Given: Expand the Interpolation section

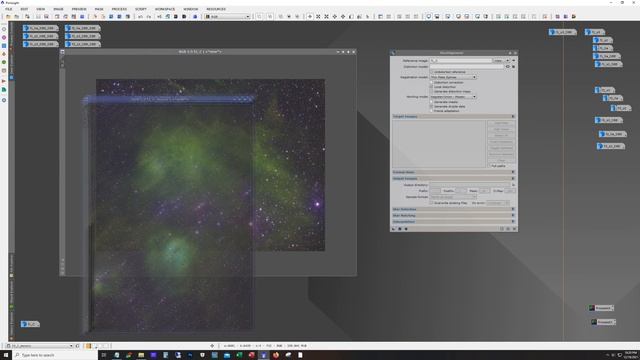Looking at the screenshot, I should (x=513, y=222).
